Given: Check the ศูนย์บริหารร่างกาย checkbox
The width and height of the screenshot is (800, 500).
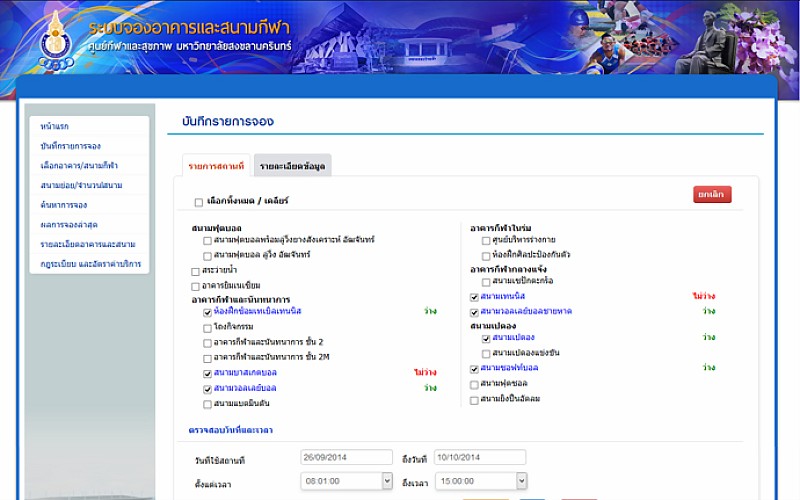Looking at the screenshot, I should 486,241.
